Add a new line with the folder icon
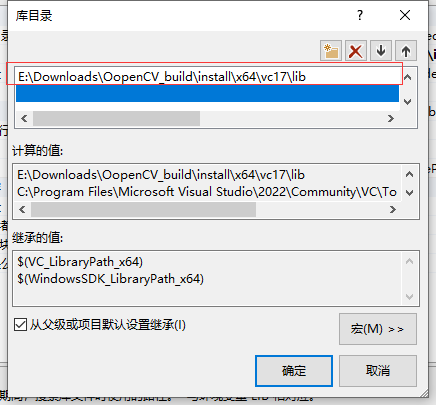The width and height of the screenshot is (436, 405). pyautogui.click(x=331, y=51)
